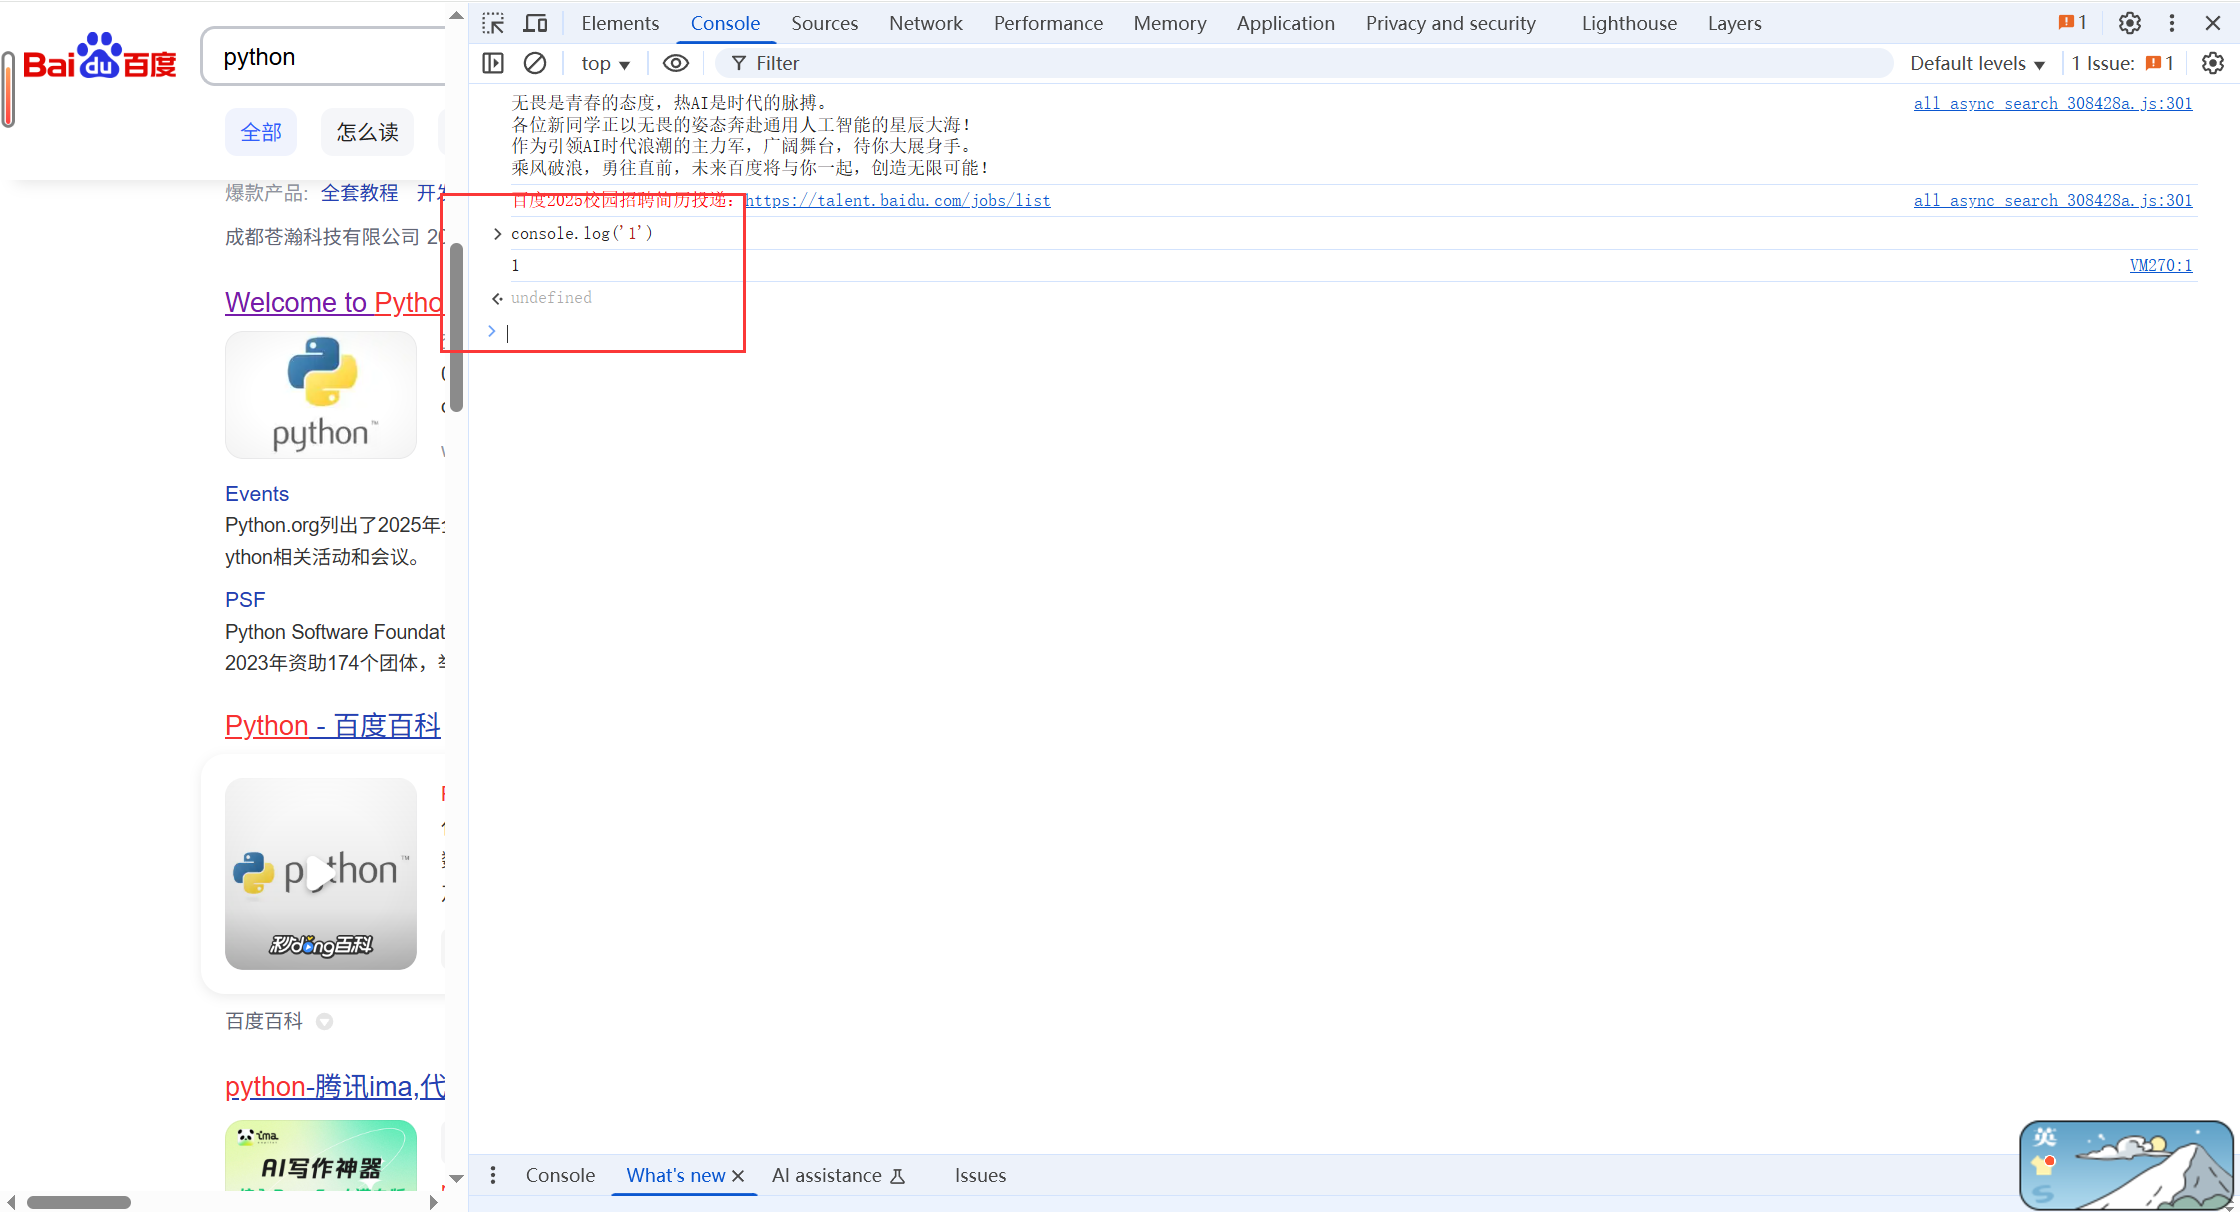The height and width of the screenshot is (1212, 2240).
Task: Close the What's new drawer tab
Action: [738, 1176]
